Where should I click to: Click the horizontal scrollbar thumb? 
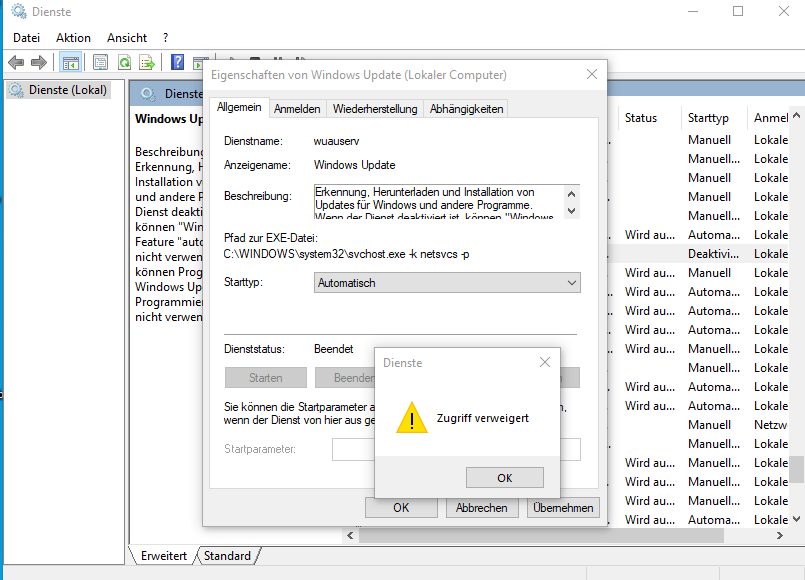[x=541, y=535]
